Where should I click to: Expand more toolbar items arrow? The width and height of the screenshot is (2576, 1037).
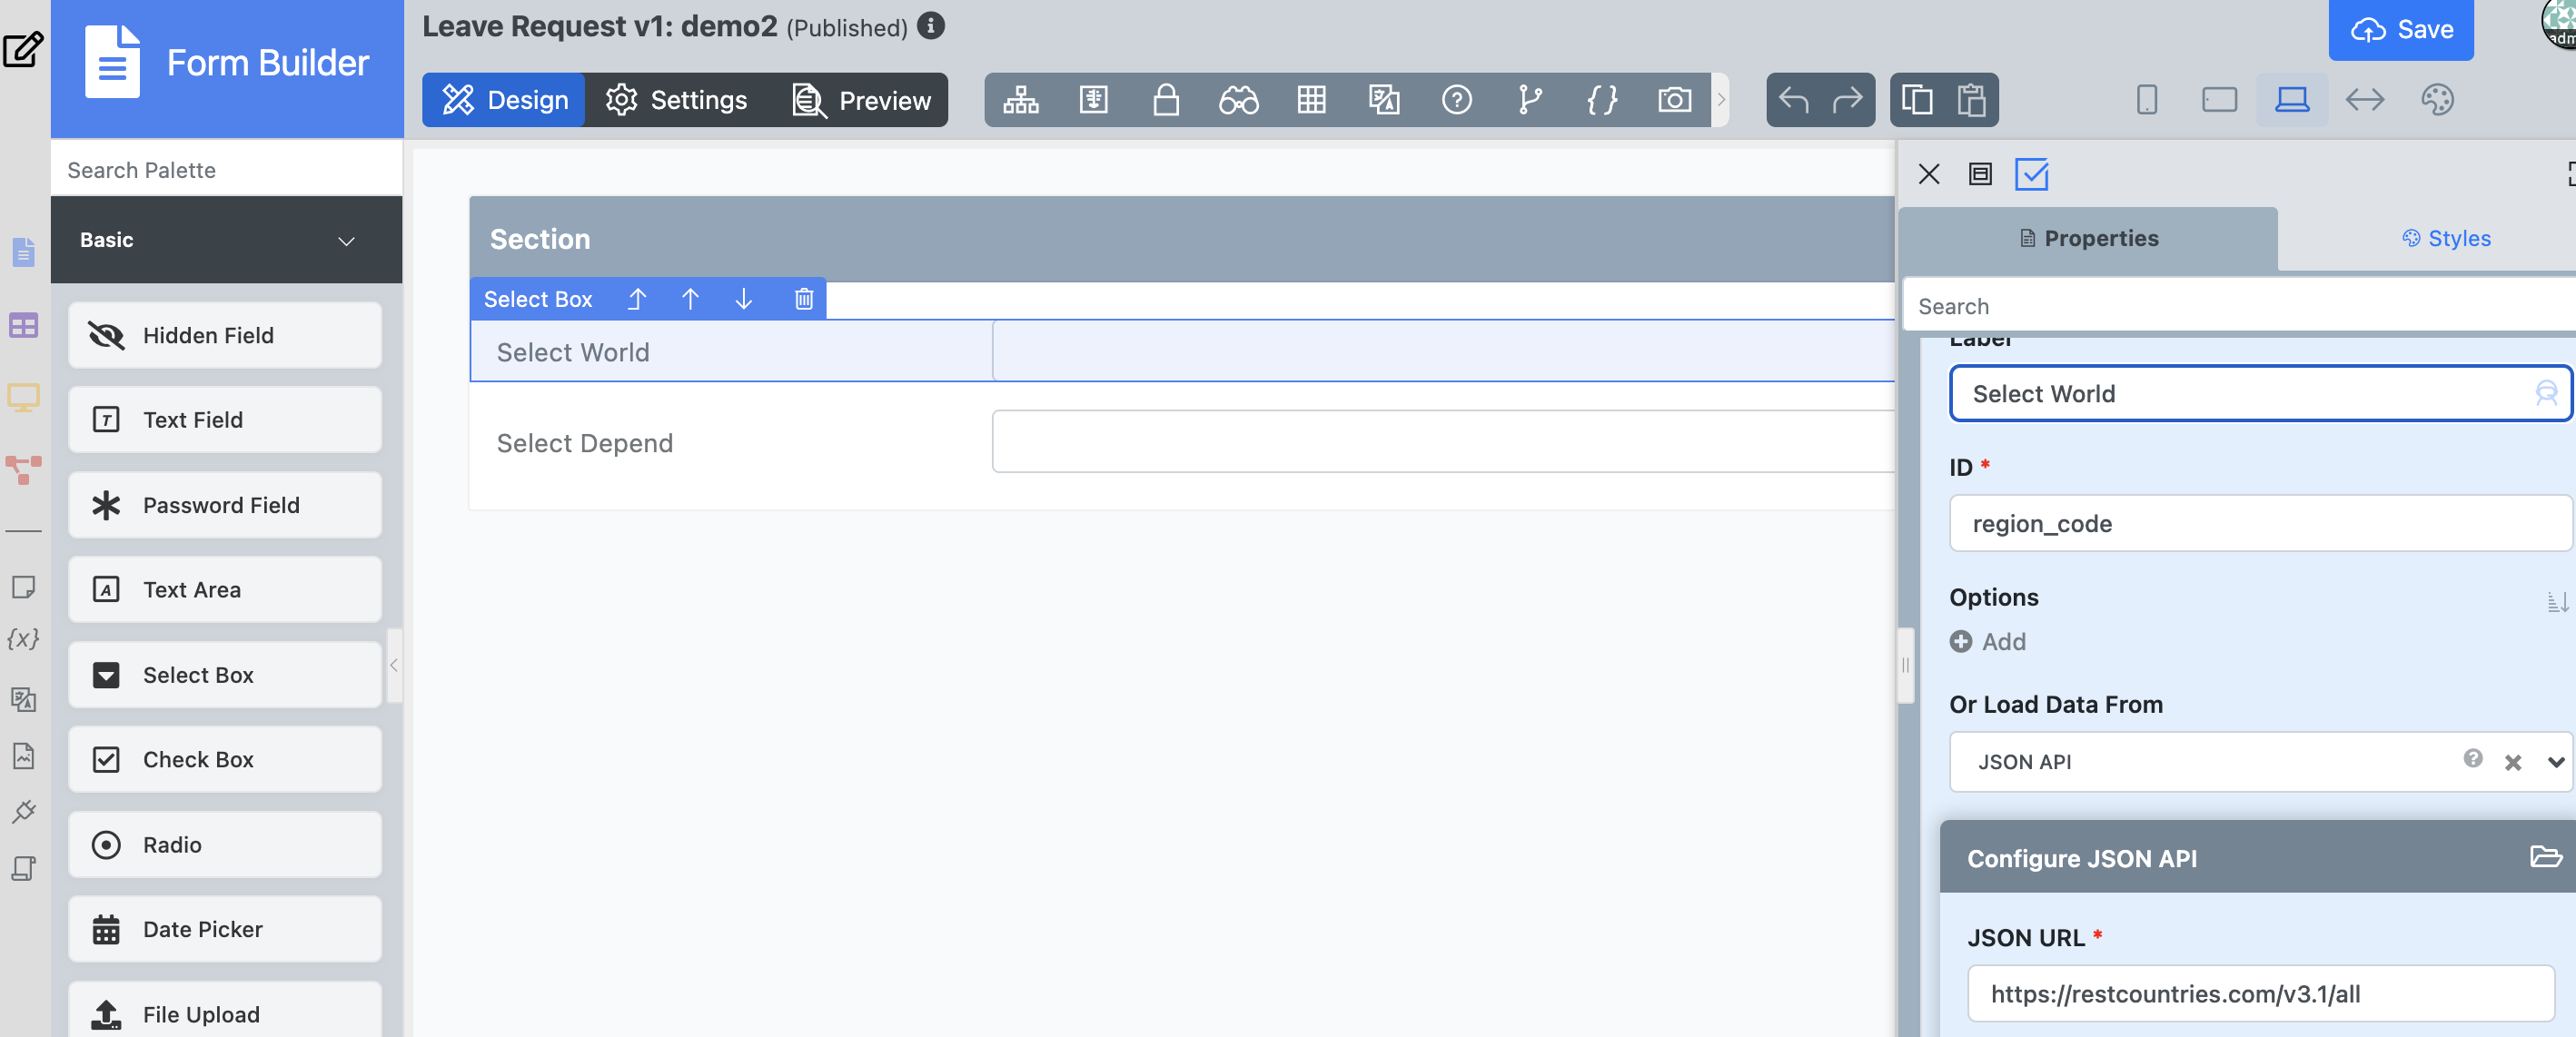point(1720,100)
